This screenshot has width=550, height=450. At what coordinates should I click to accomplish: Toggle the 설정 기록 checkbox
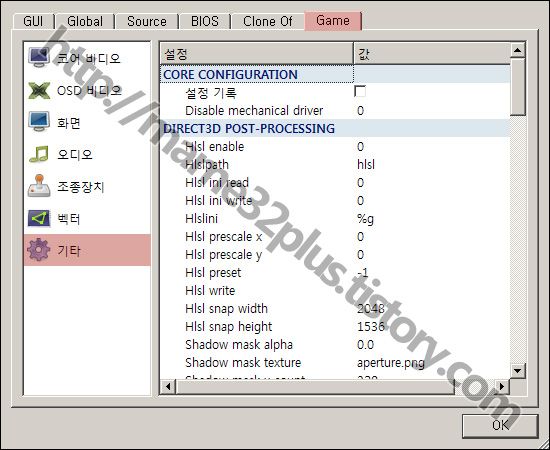(360, 92)
